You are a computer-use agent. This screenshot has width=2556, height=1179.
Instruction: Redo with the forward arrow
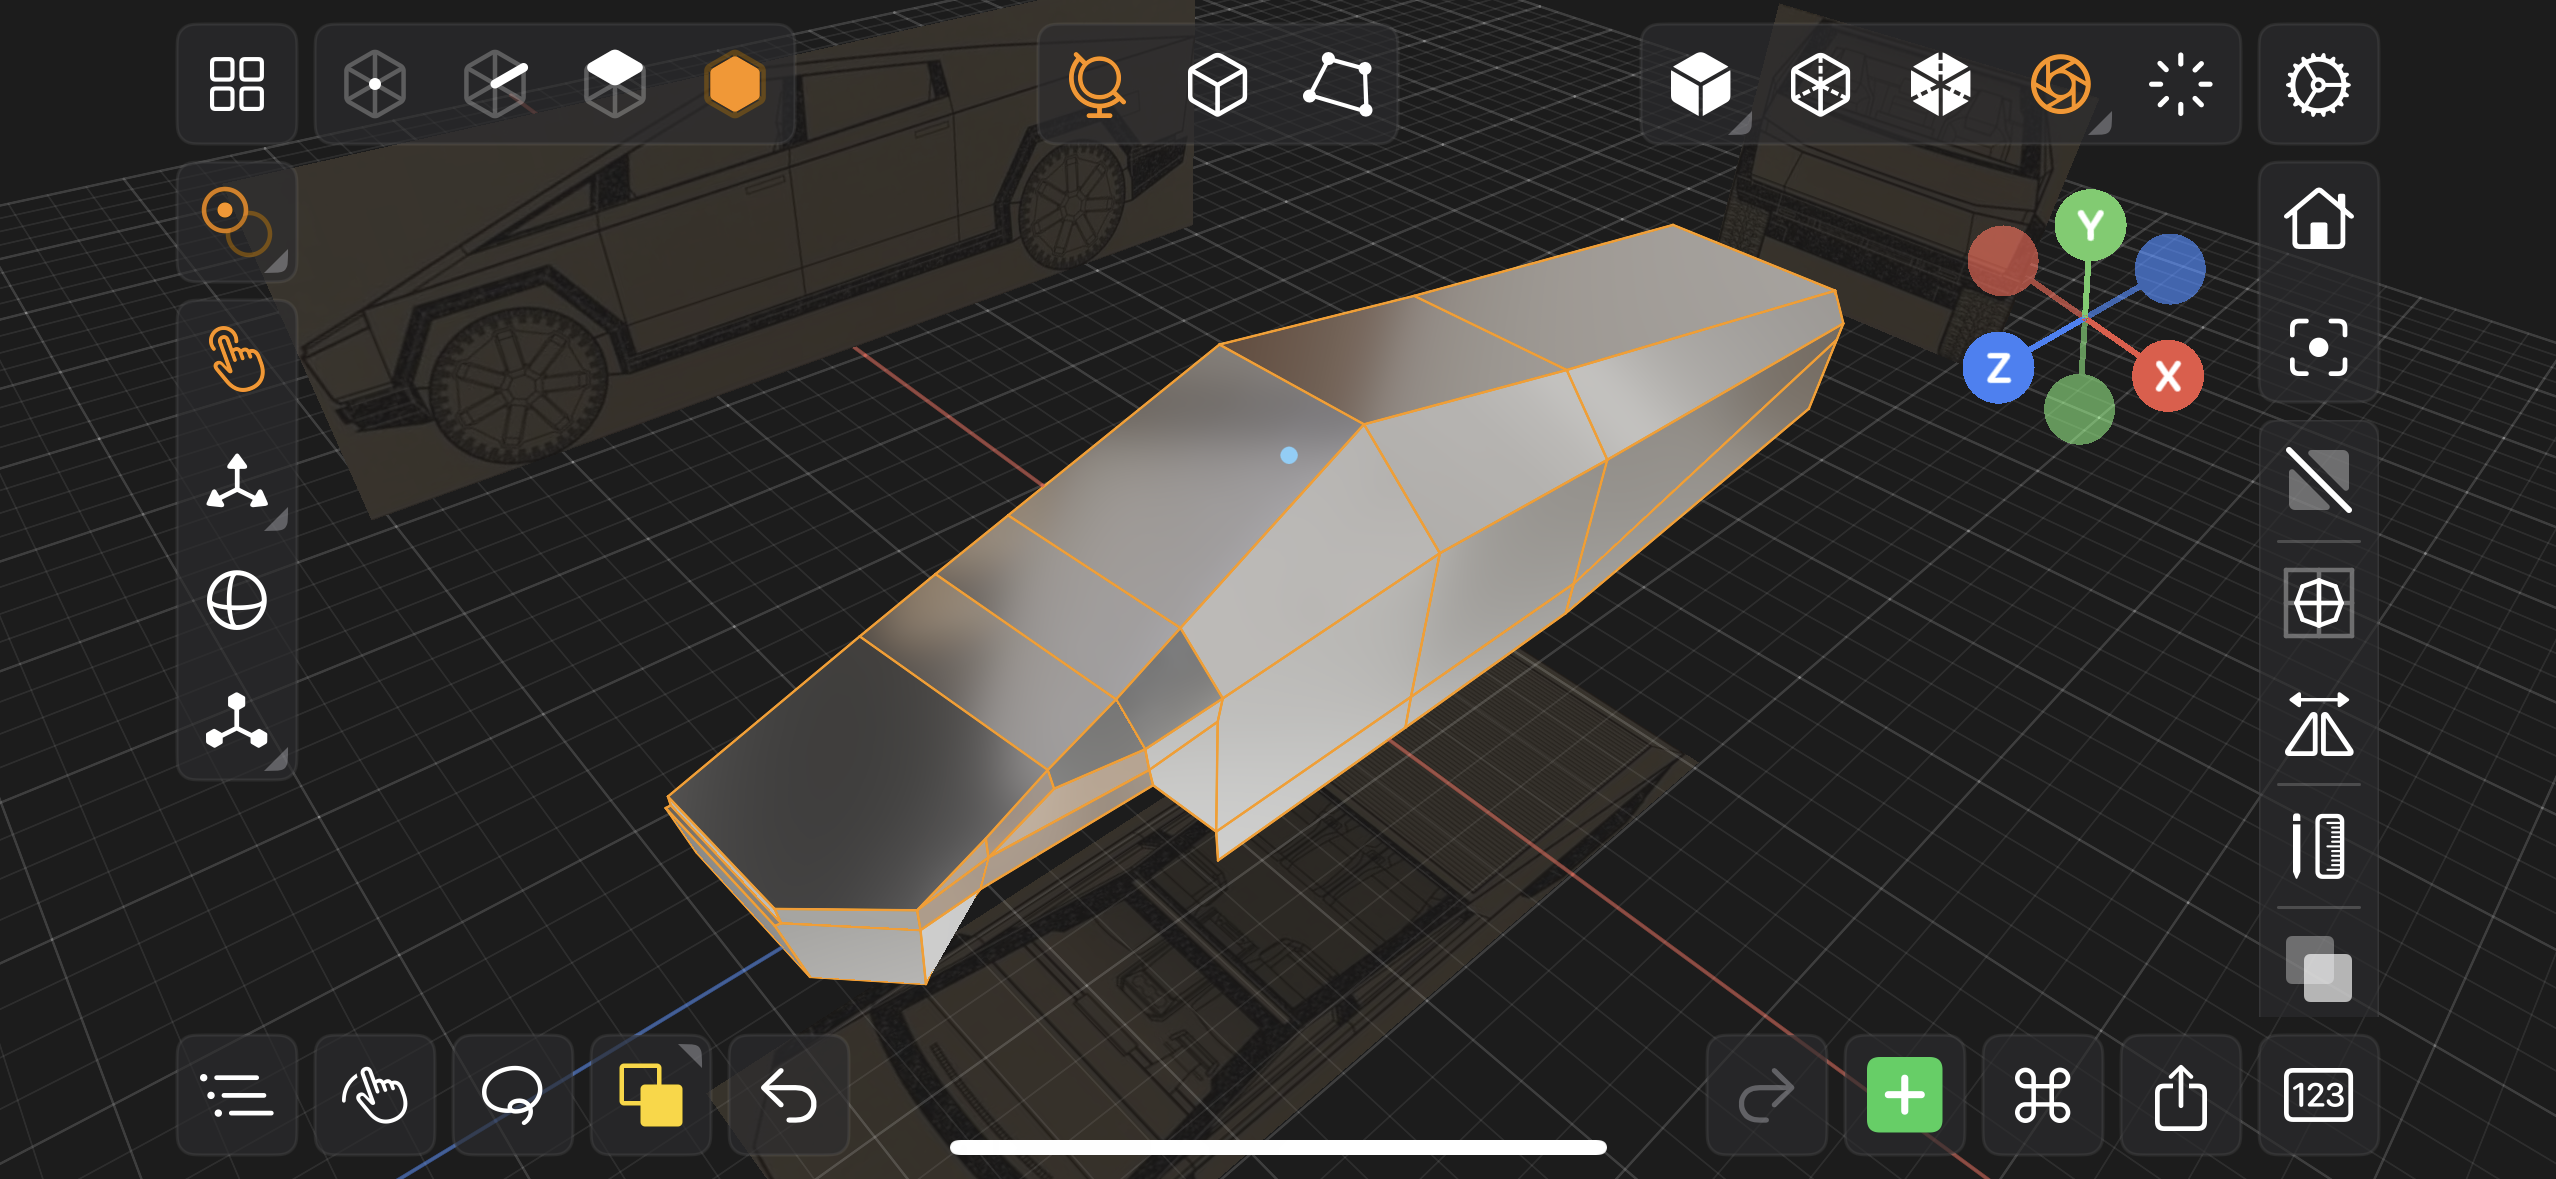point(1766,1095)
